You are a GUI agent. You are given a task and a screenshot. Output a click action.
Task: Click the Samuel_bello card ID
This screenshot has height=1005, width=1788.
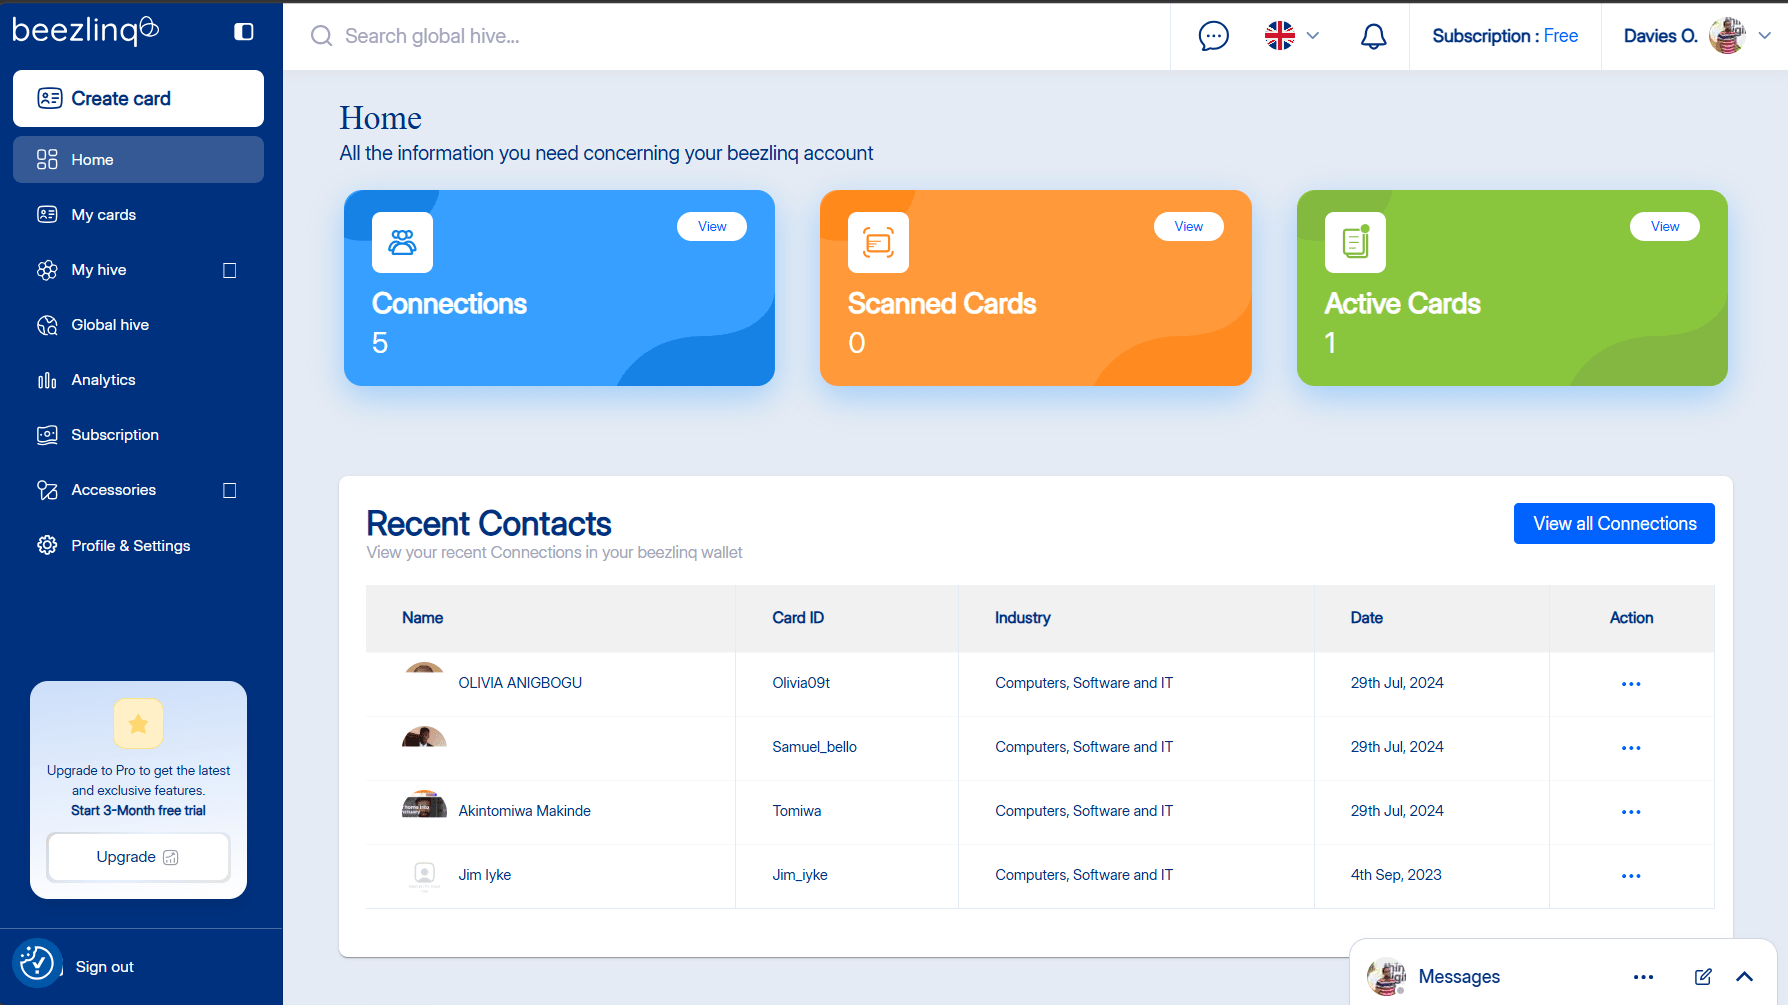point(814,747)
